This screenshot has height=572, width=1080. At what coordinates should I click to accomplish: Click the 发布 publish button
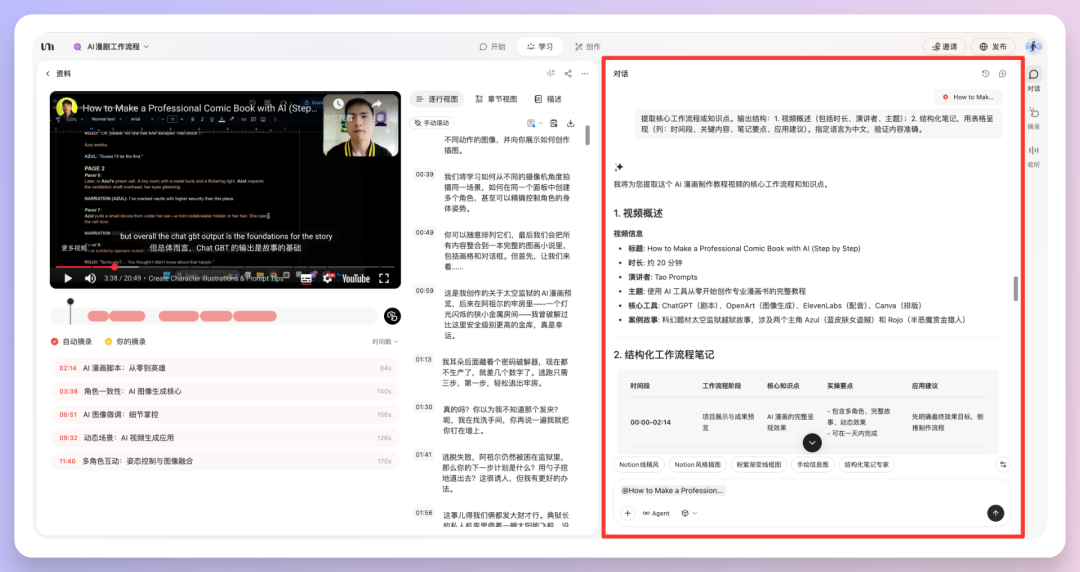click(x=993, y=47)
